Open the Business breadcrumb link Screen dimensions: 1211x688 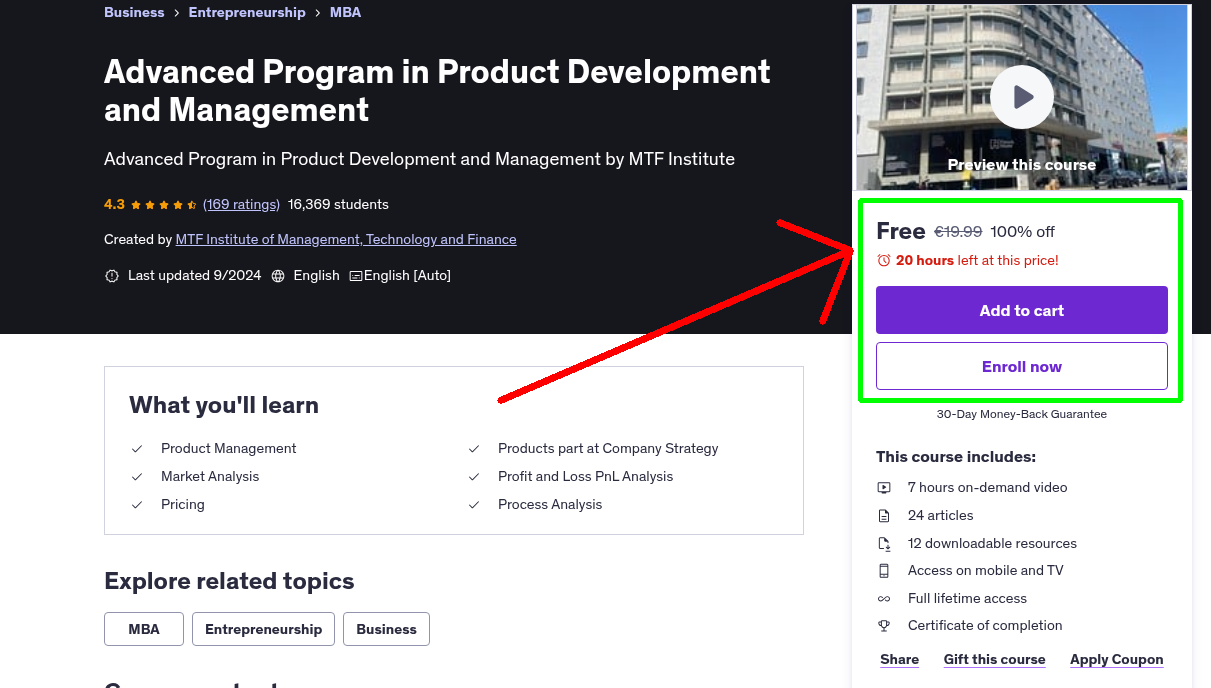134,12
